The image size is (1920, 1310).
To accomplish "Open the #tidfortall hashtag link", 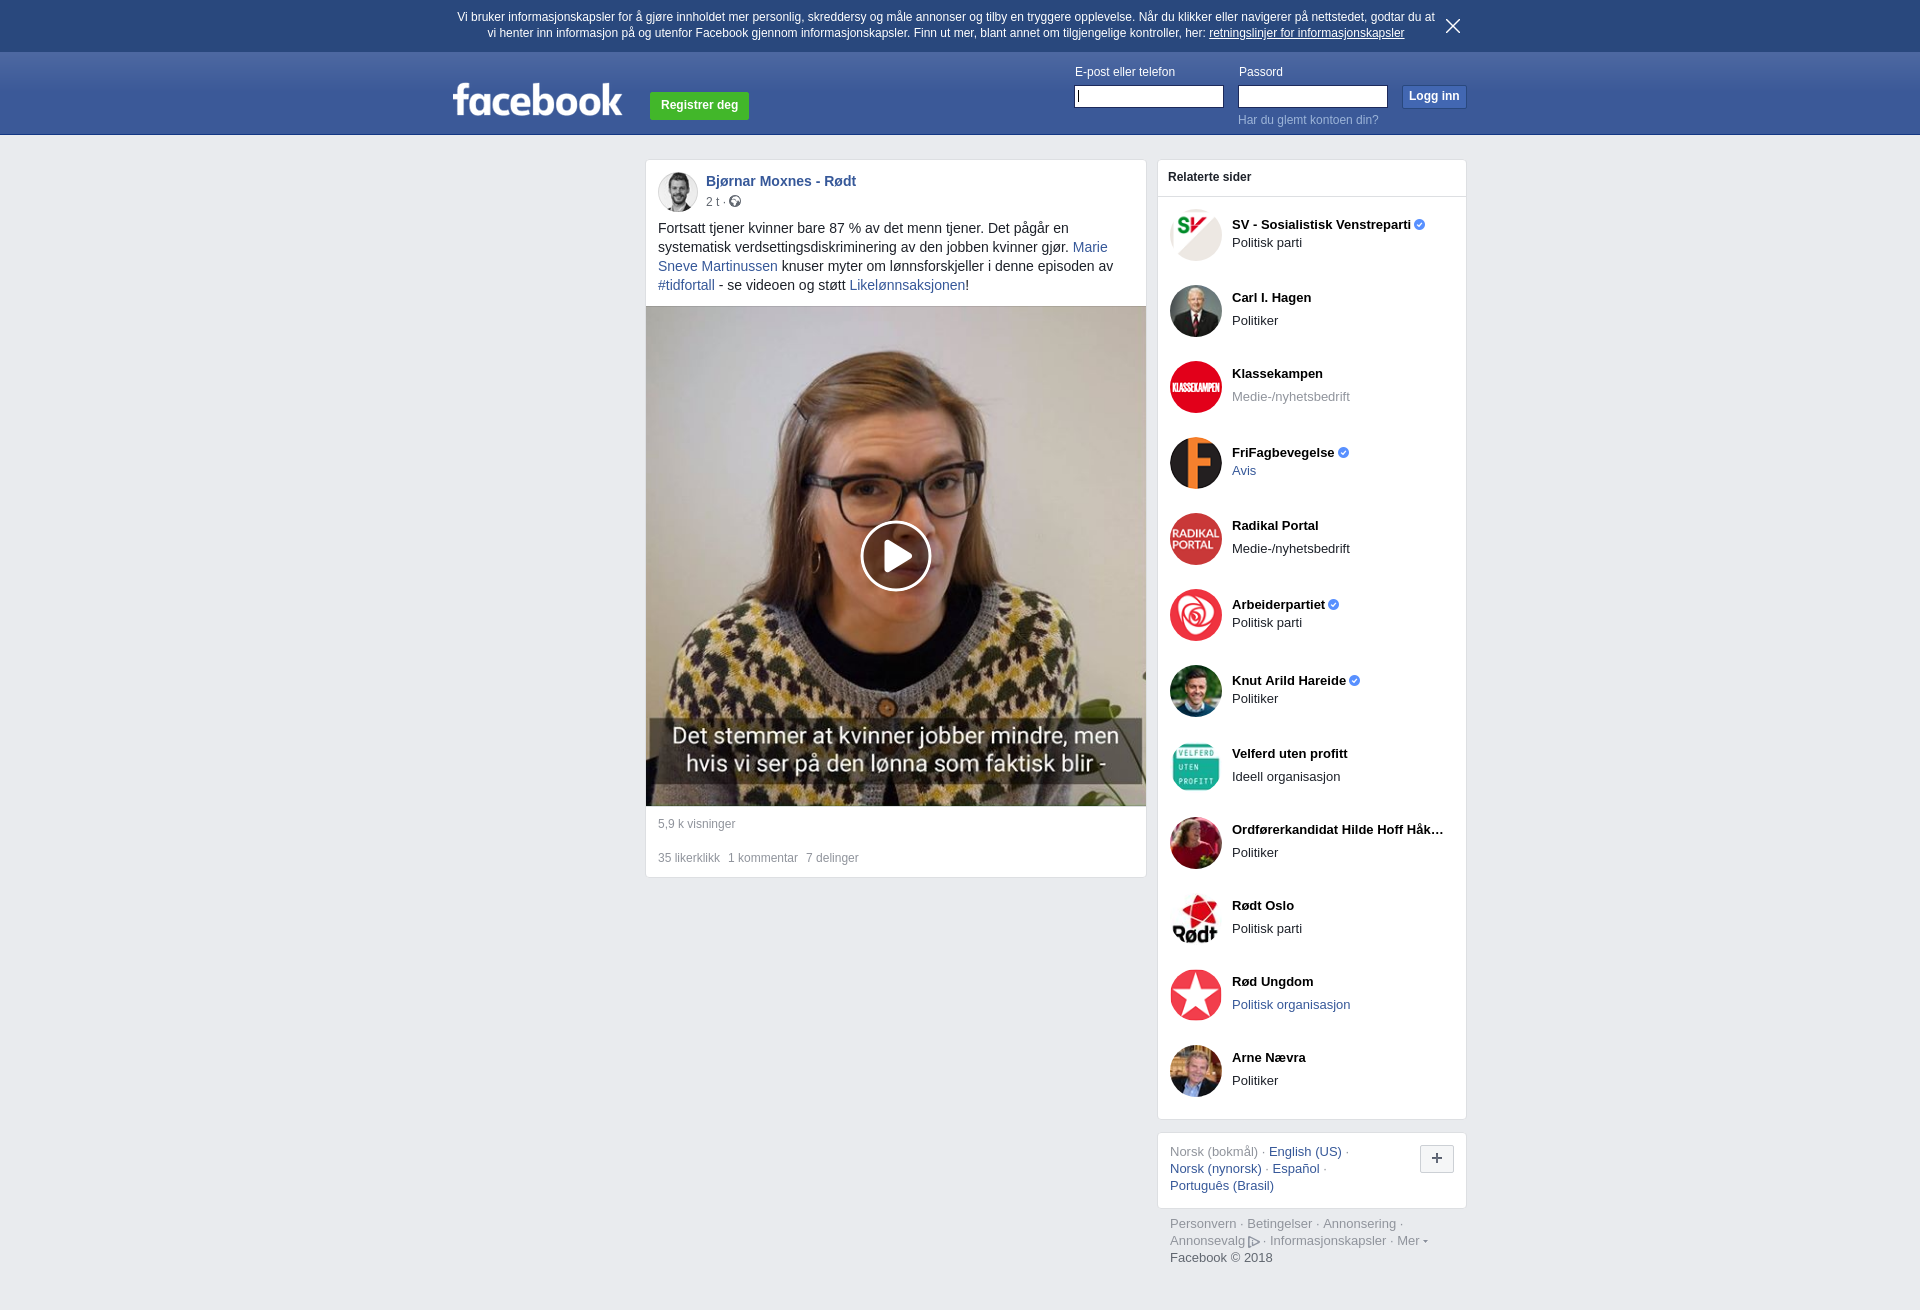I will [686, 285].
